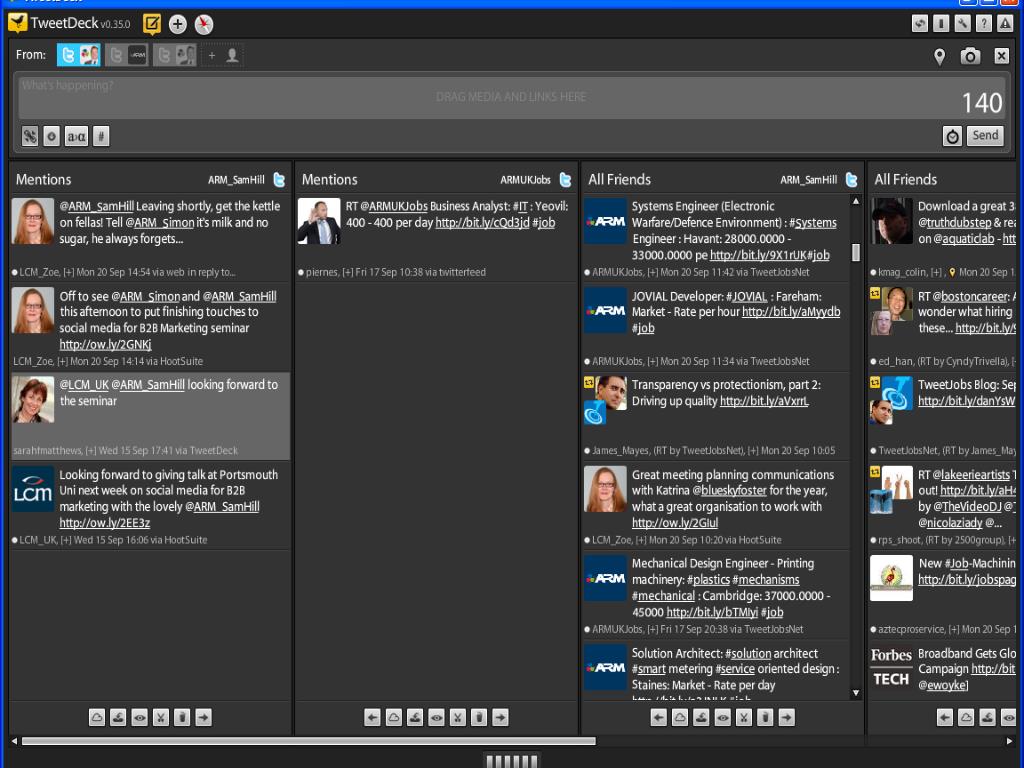This screenshot has height=768, width=1024.
Task: Click the translate a›α button
Action: click(76, 136)
